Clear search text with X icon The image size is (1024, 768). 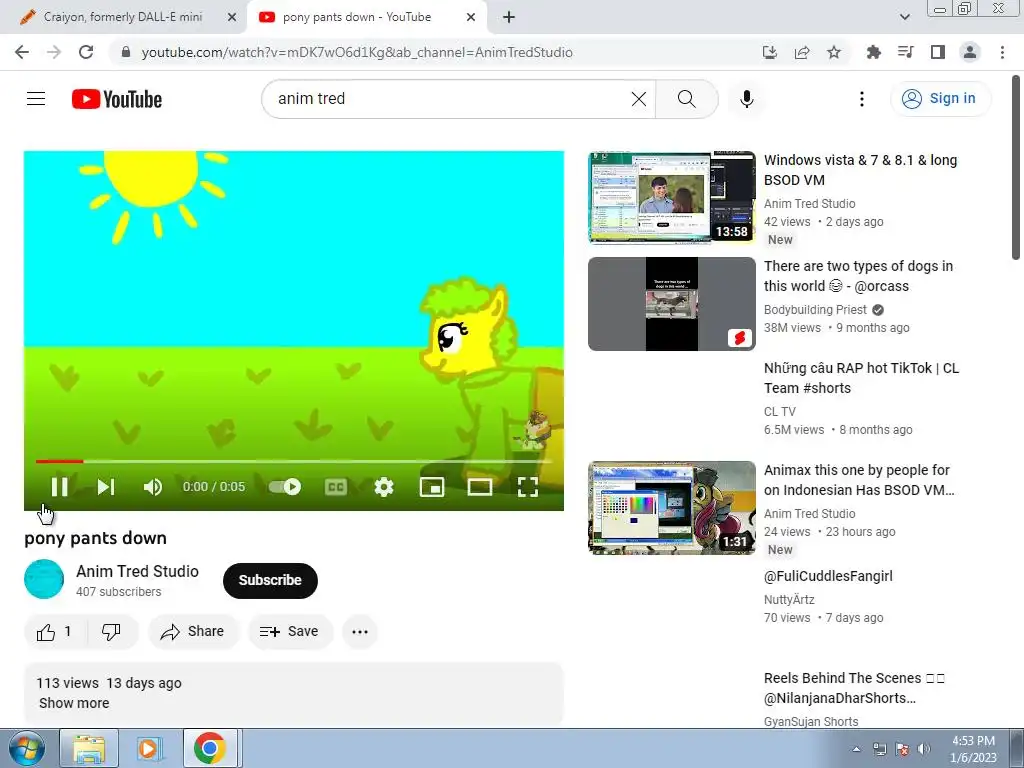click(639, 99)
